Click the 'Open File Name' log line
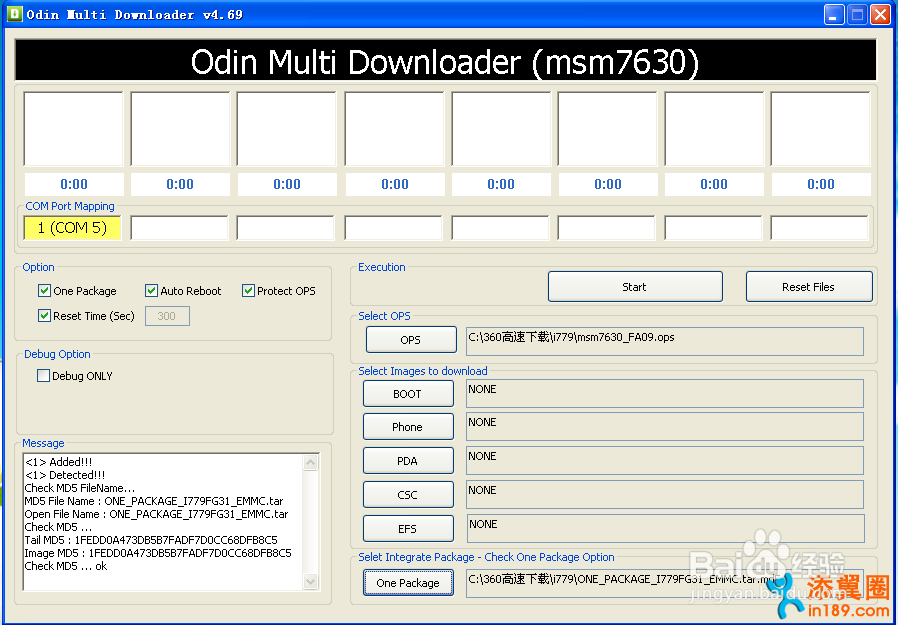The image size is (898, 625). tap(156, 514)
